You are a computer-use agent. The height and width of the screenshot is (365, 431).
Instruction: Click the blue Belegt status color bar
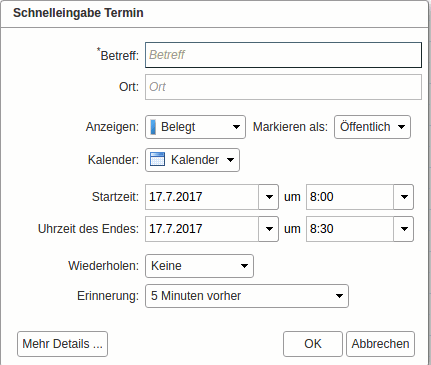[153, 127]
